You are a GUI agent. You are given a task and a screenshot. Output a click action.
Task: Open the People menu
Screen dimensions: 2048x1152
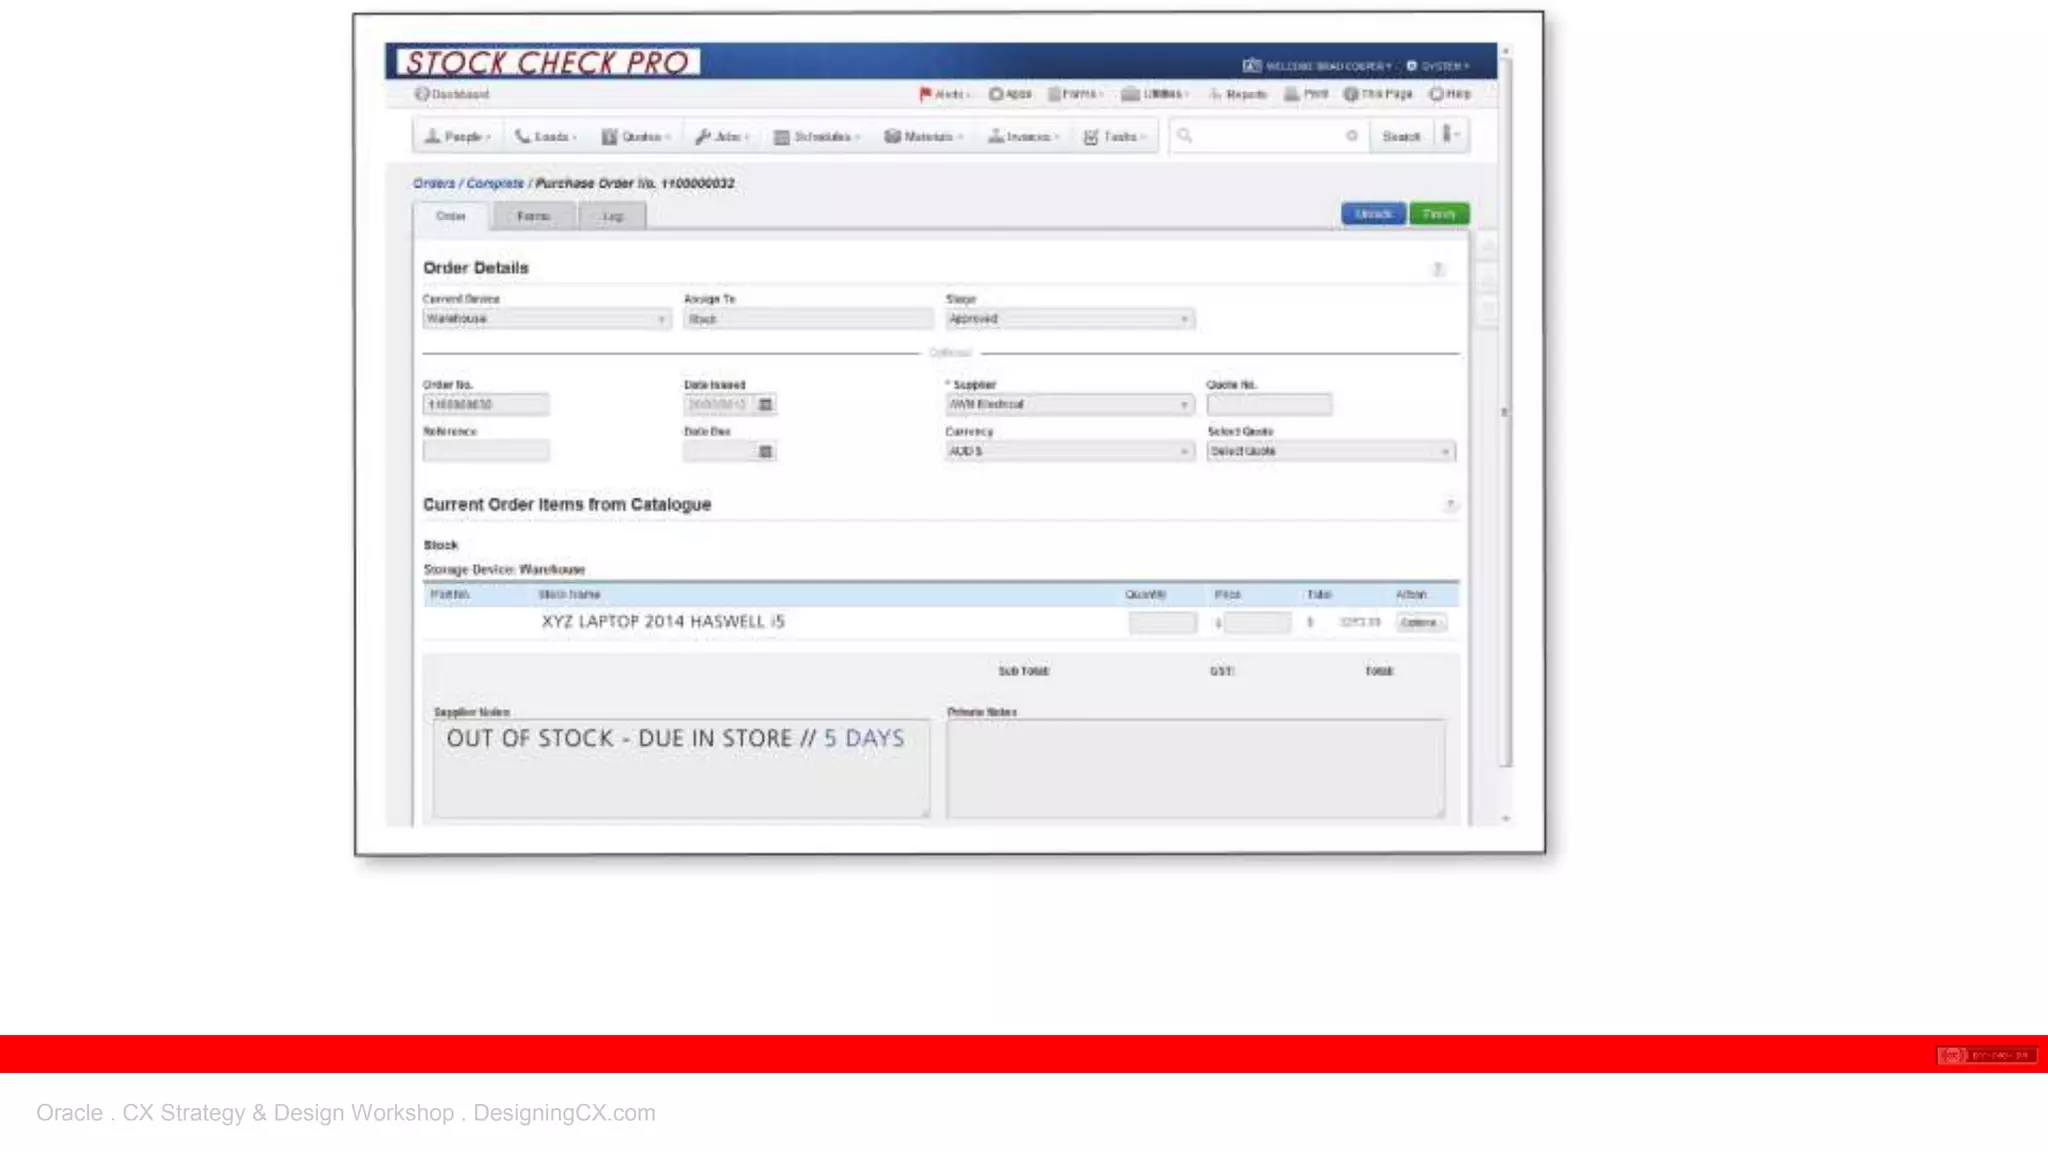tap(457, 136)
